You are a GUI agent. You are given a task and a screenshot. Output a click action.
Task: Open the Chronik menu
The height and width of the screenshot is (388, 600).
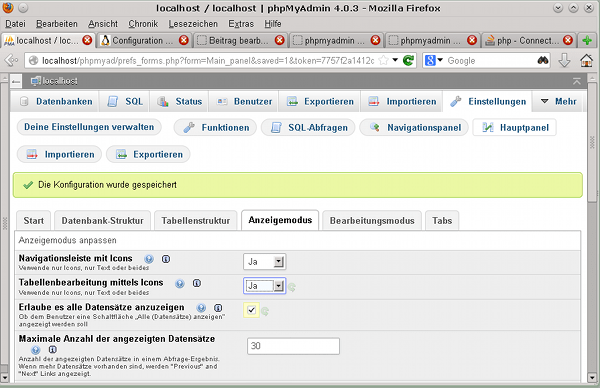point(143,24)
